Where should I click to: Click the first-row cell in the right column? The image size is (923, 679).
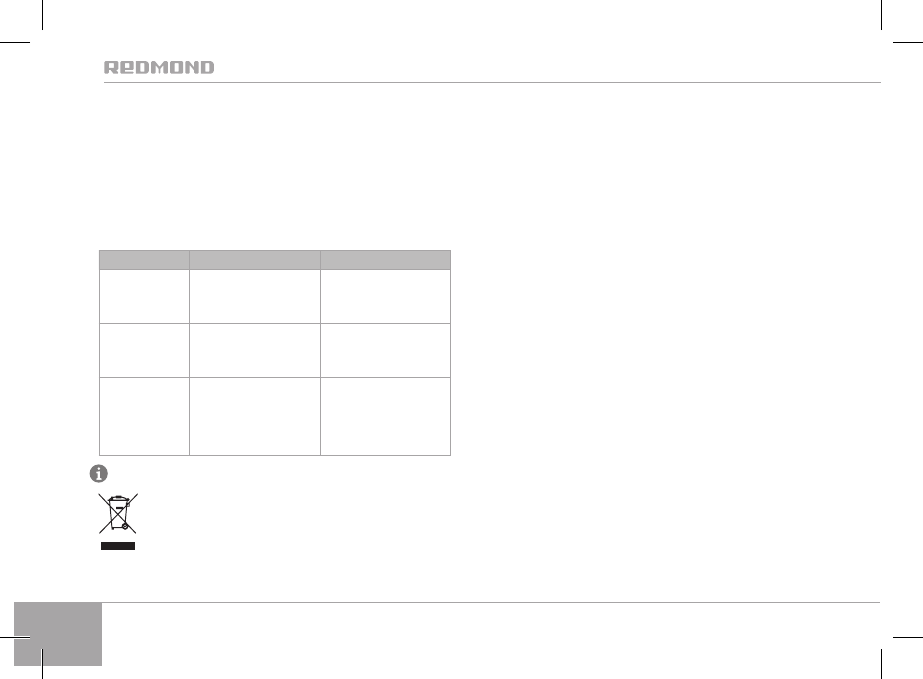point(386,295)
